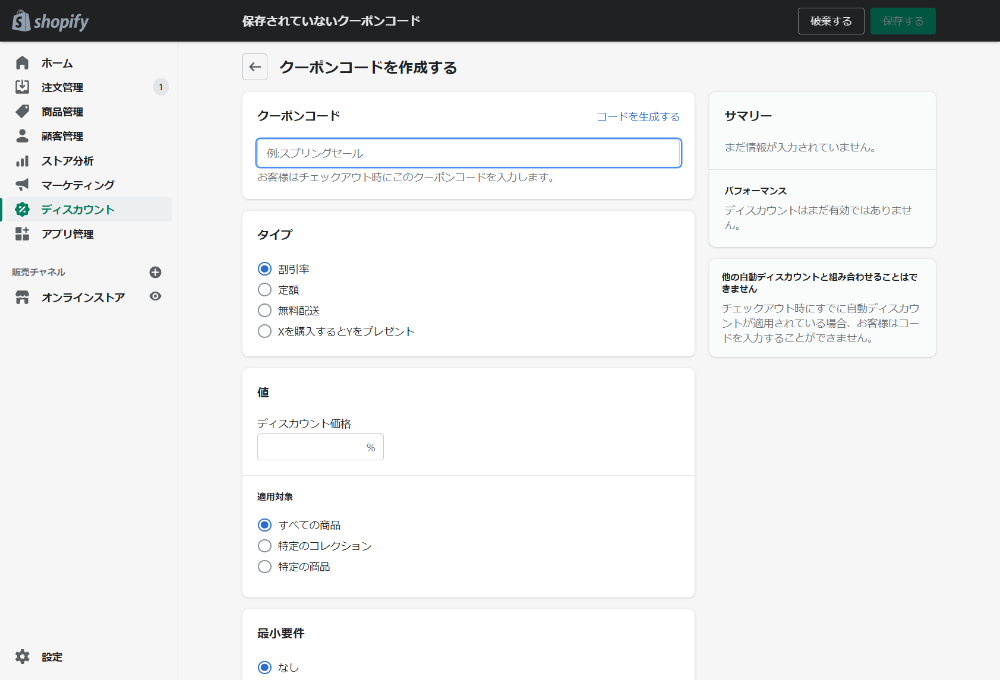Click 保存する button

pyautogui.click(x=903, y=21)
